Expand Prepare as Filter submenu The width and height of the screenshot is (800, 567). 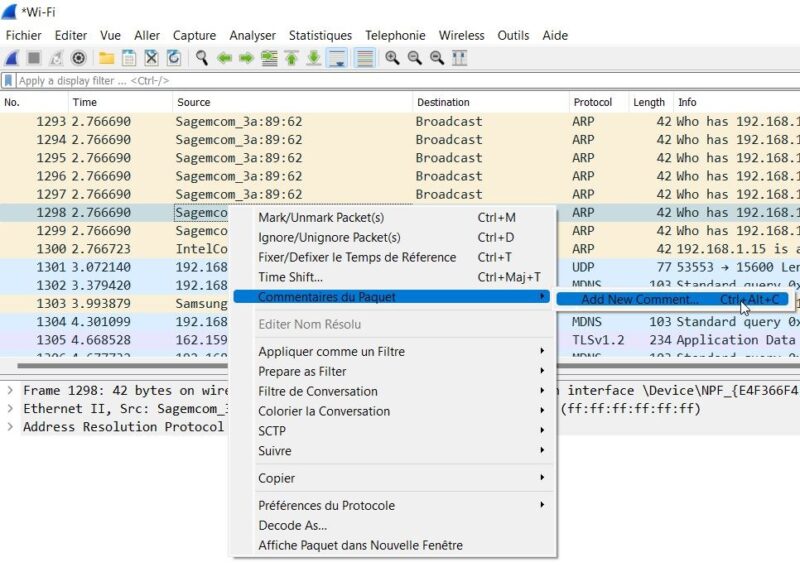392,372
